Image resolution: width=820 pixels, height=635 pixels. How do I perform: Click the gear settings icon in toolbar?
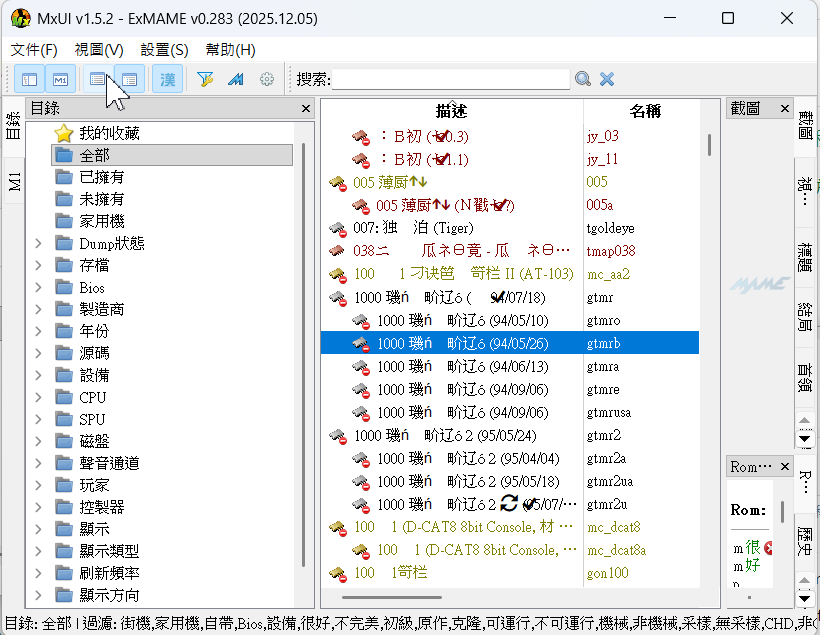267,79
